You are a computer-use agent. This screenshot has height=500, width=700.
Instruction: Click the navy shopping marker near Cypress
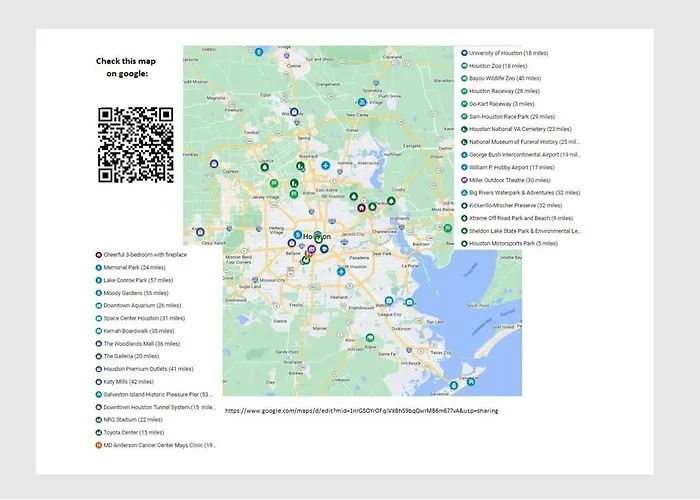click(214, 164)
